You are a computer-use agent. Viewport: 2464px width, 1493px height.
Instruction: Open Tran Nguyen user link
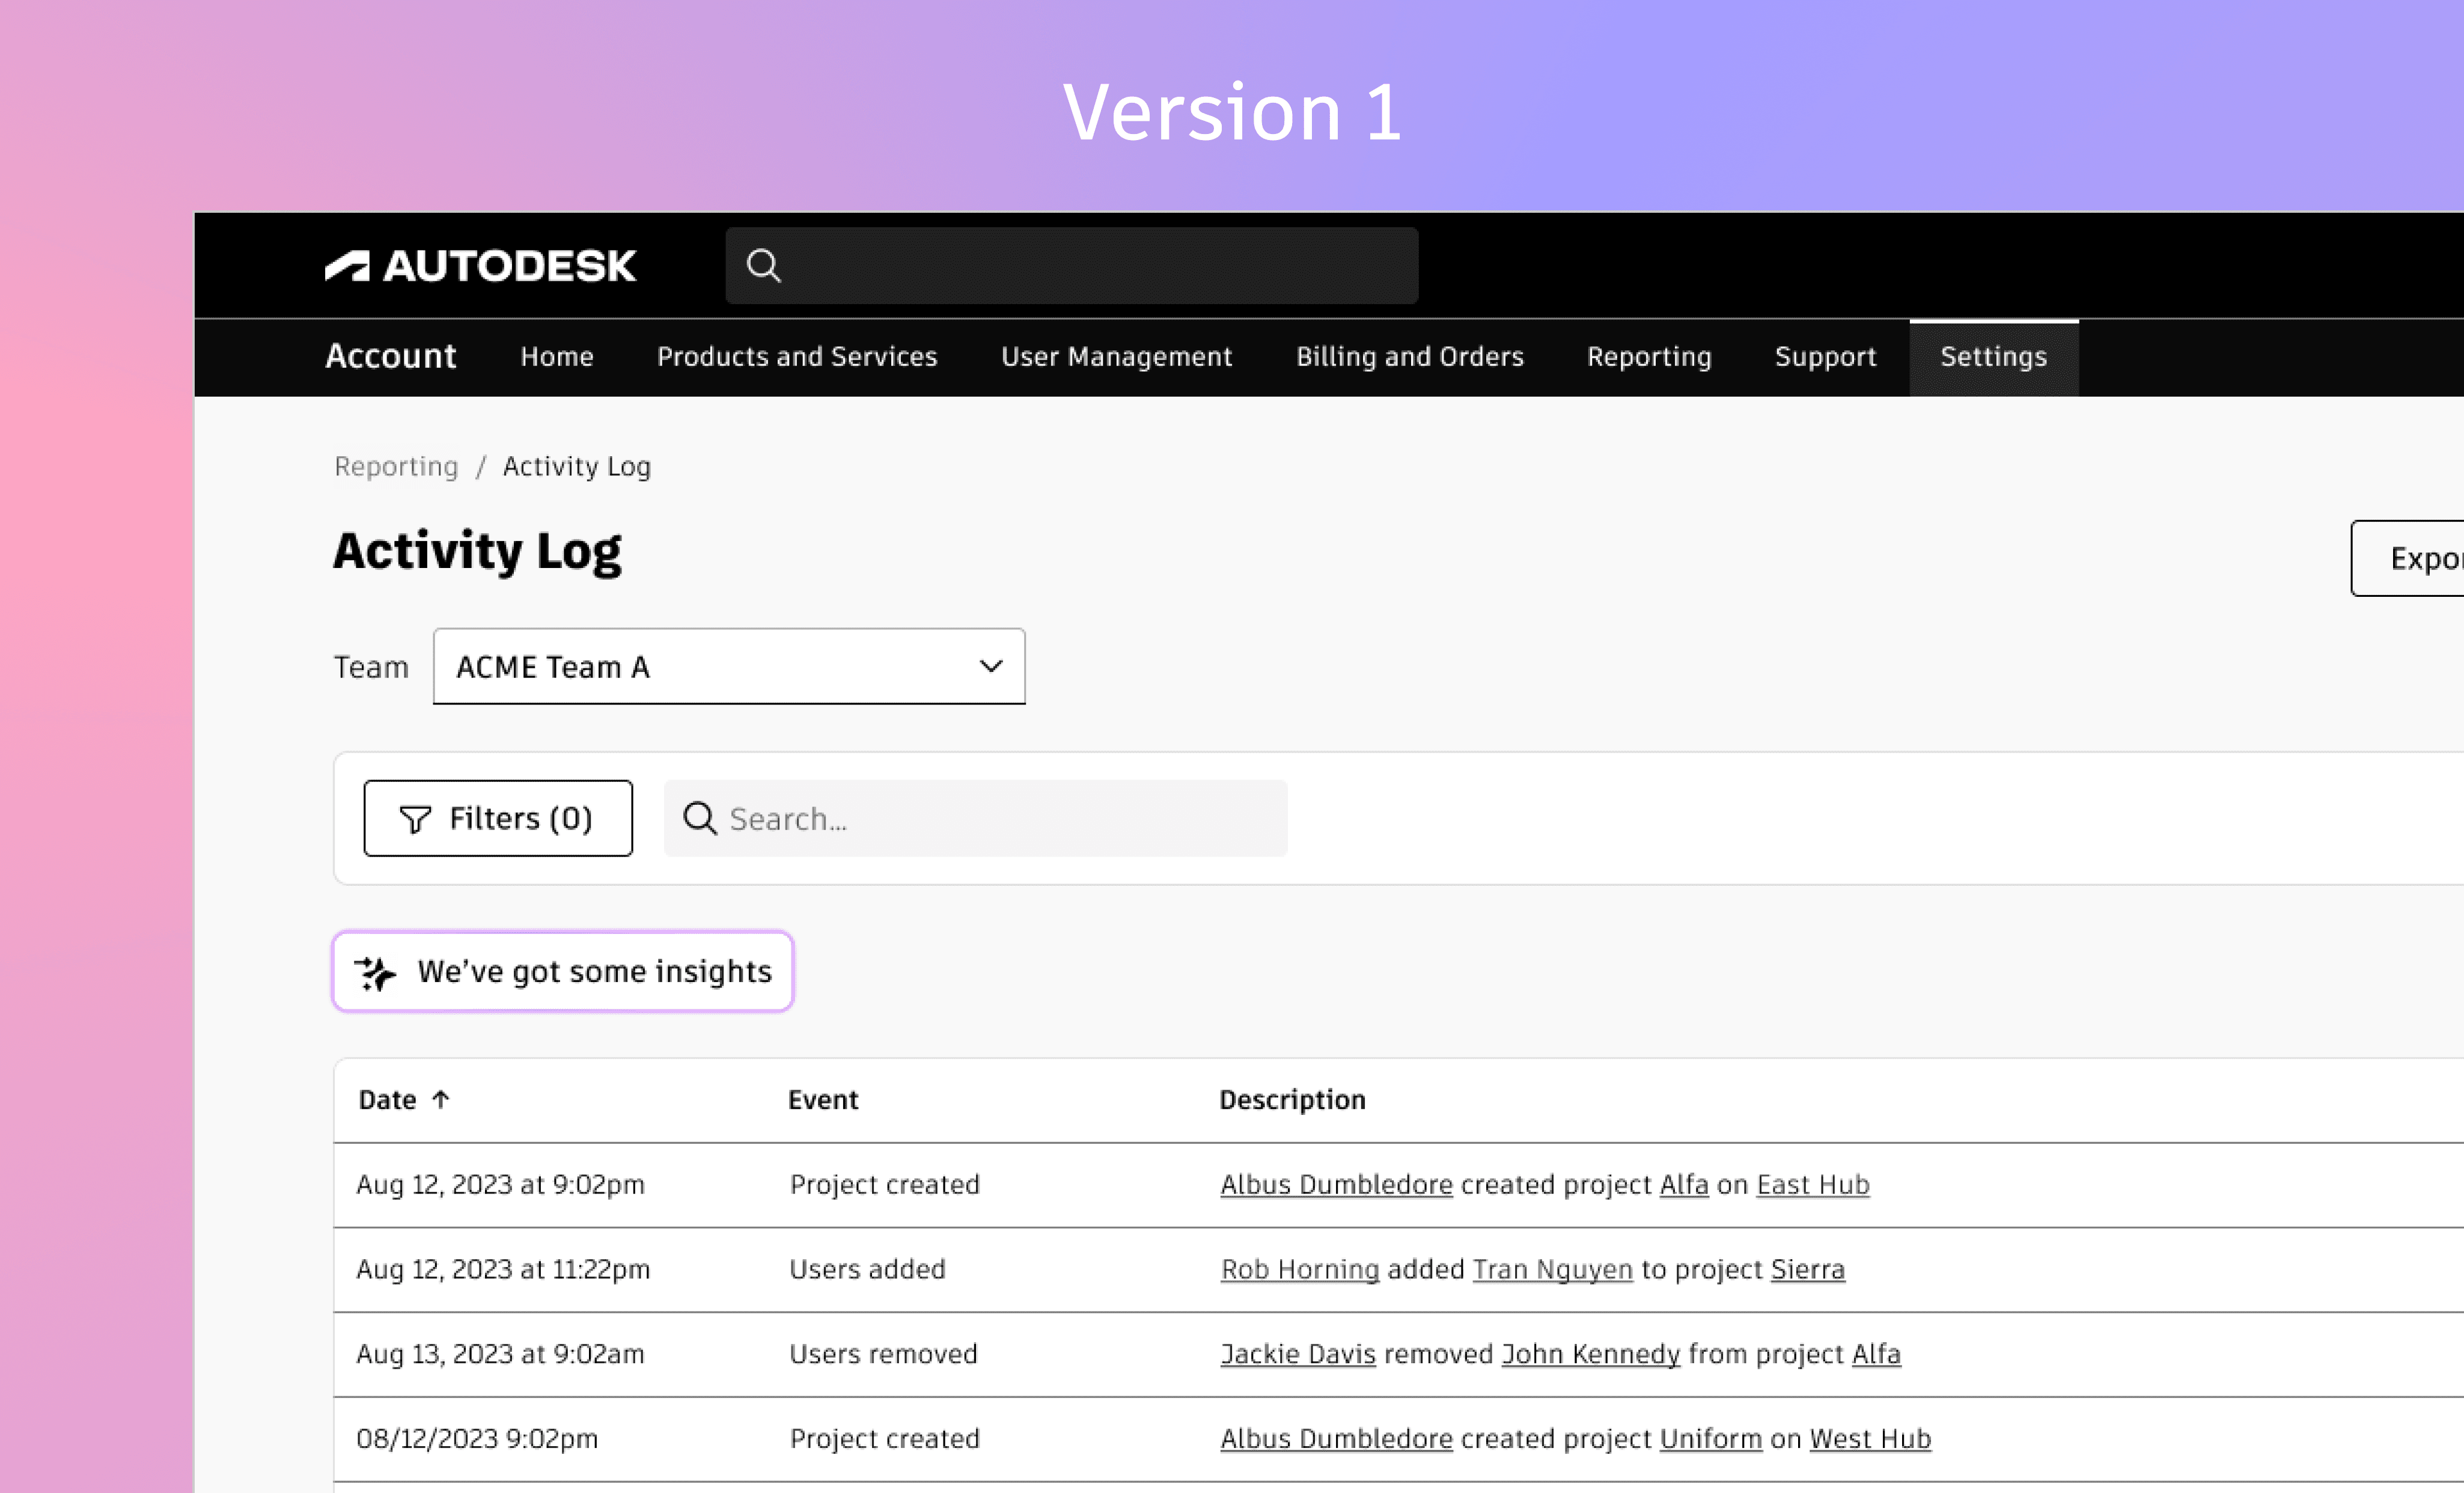tap(1552, 1269)
